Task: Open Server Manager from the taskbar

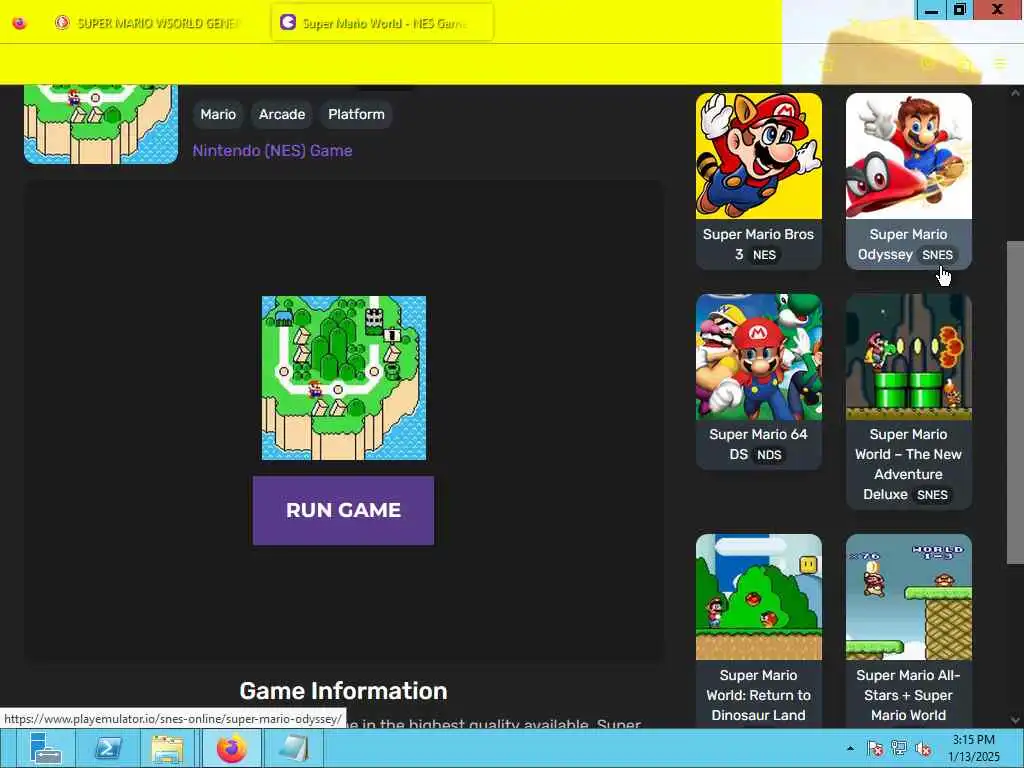Action: click(46, 748)
